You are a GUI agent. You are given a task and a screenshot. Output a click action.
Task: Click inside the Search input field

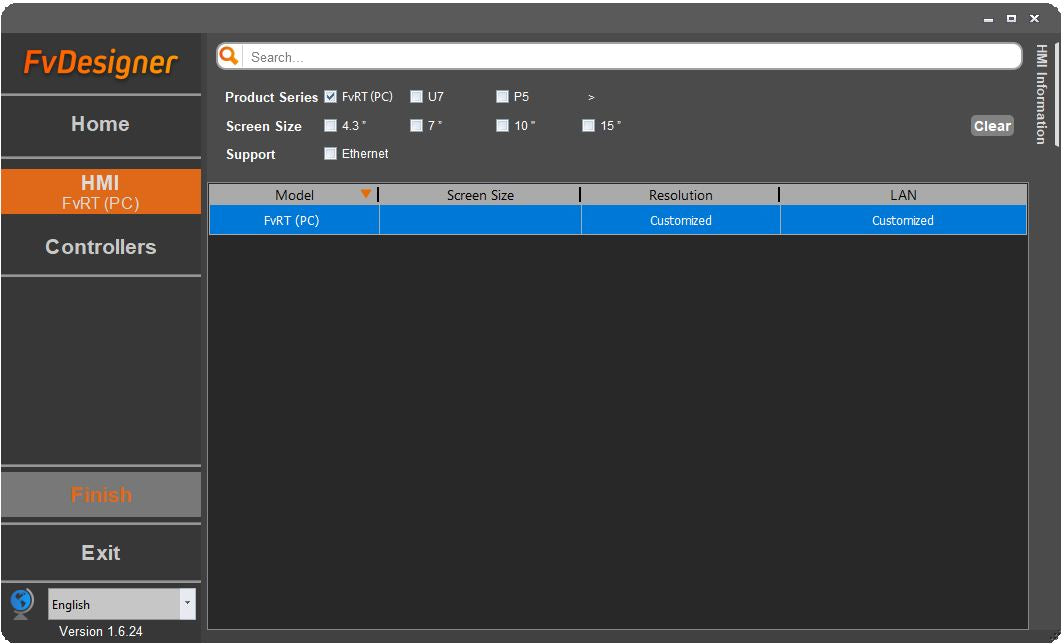click(x=631, y=57)
